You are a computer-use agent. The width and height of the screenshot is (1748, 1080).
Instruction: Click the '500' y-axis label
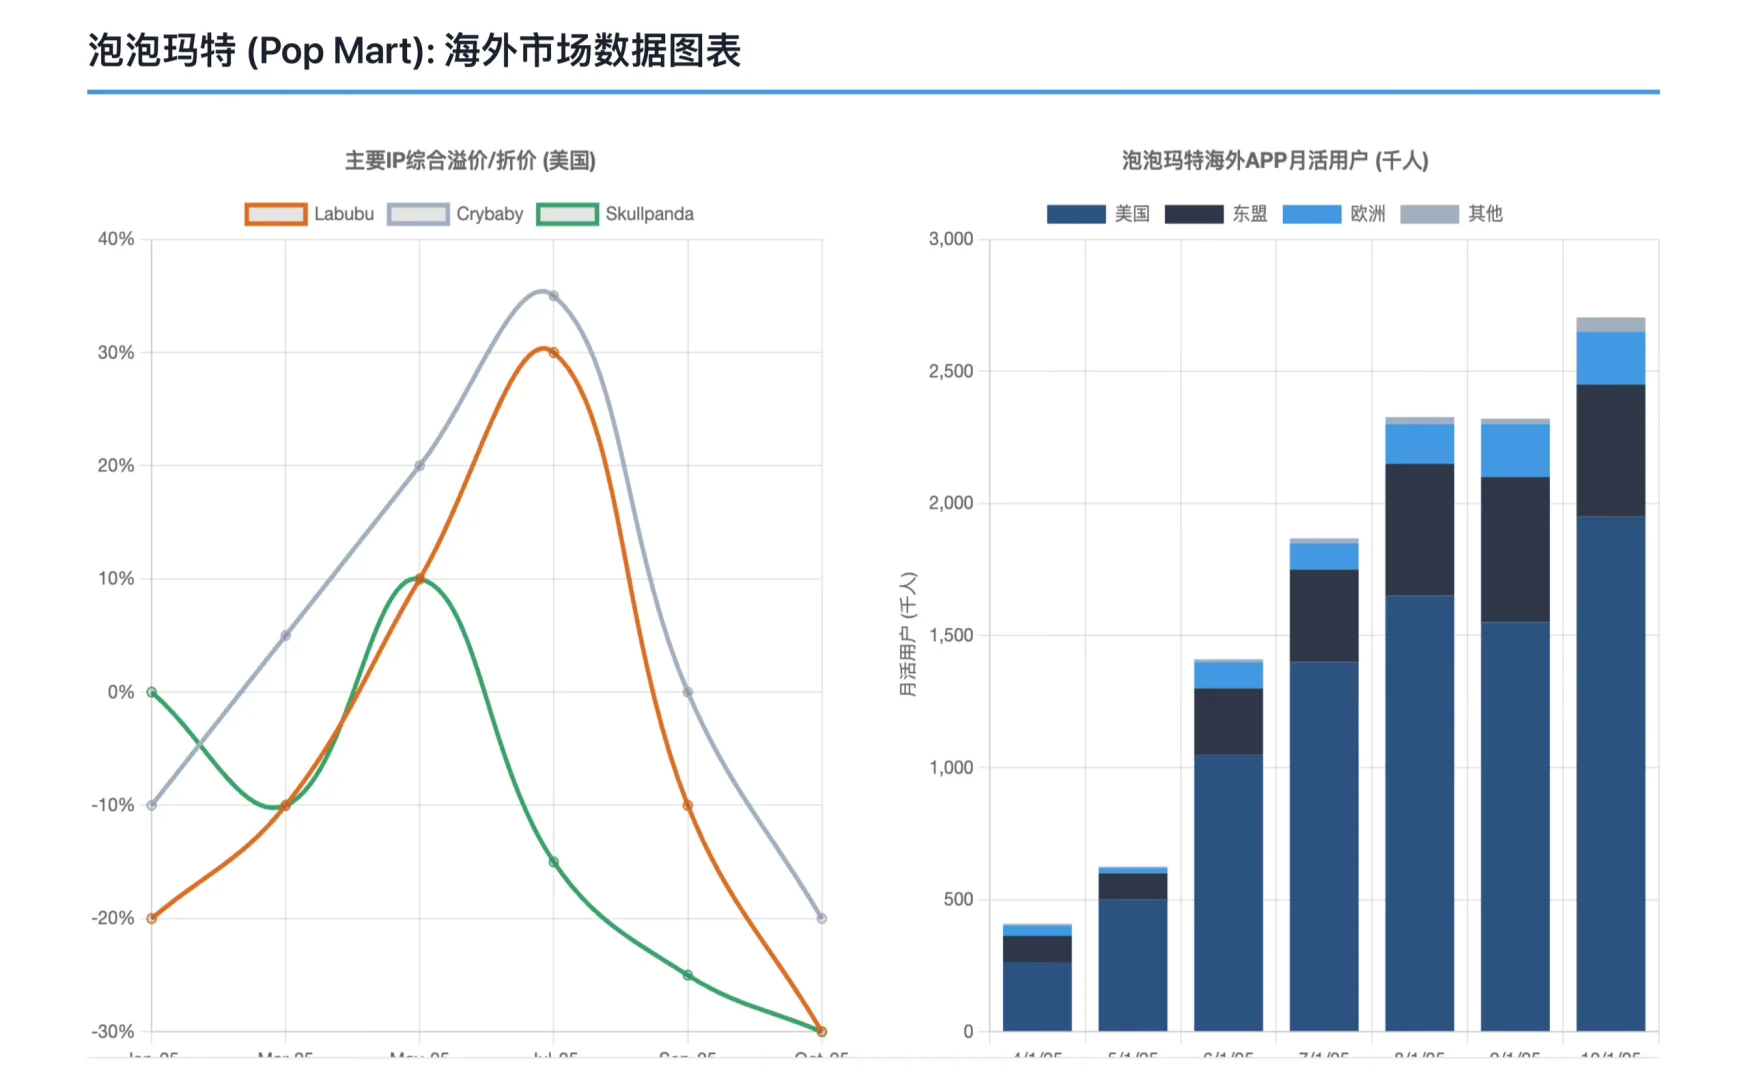tap(958, 899)
